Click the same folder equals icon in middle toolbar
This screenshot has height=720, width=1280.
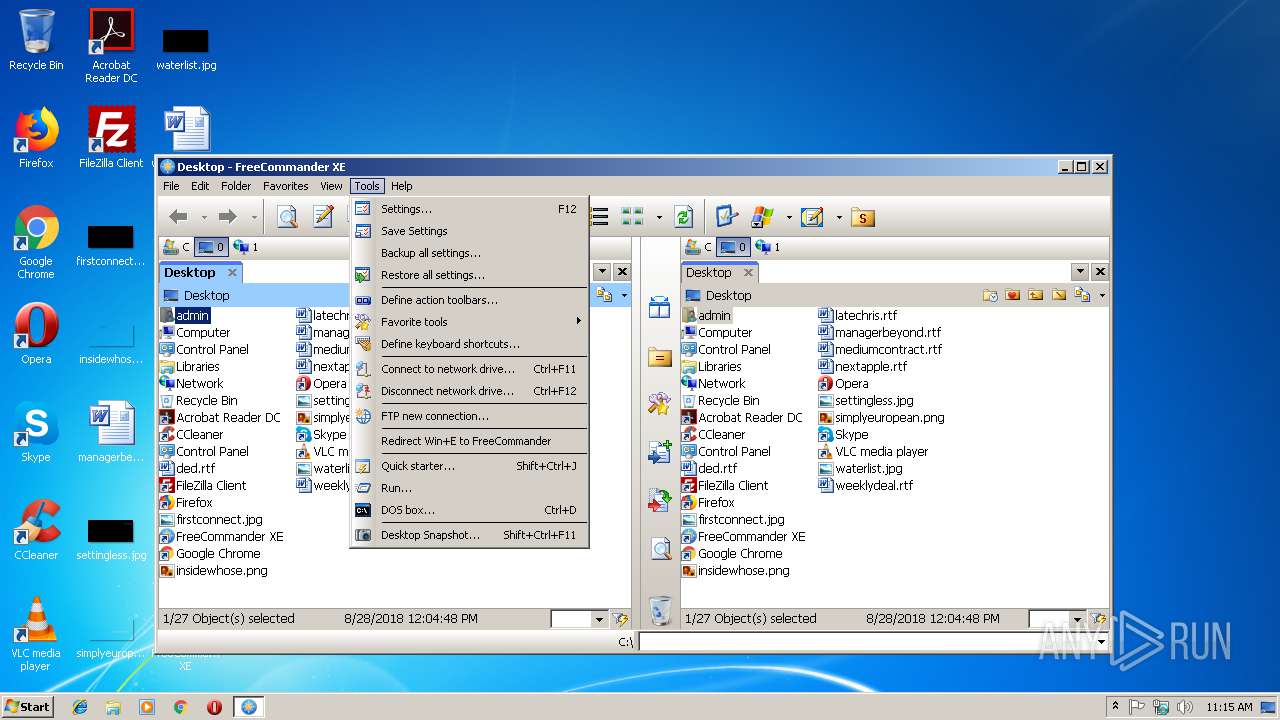tap(660, 357)
